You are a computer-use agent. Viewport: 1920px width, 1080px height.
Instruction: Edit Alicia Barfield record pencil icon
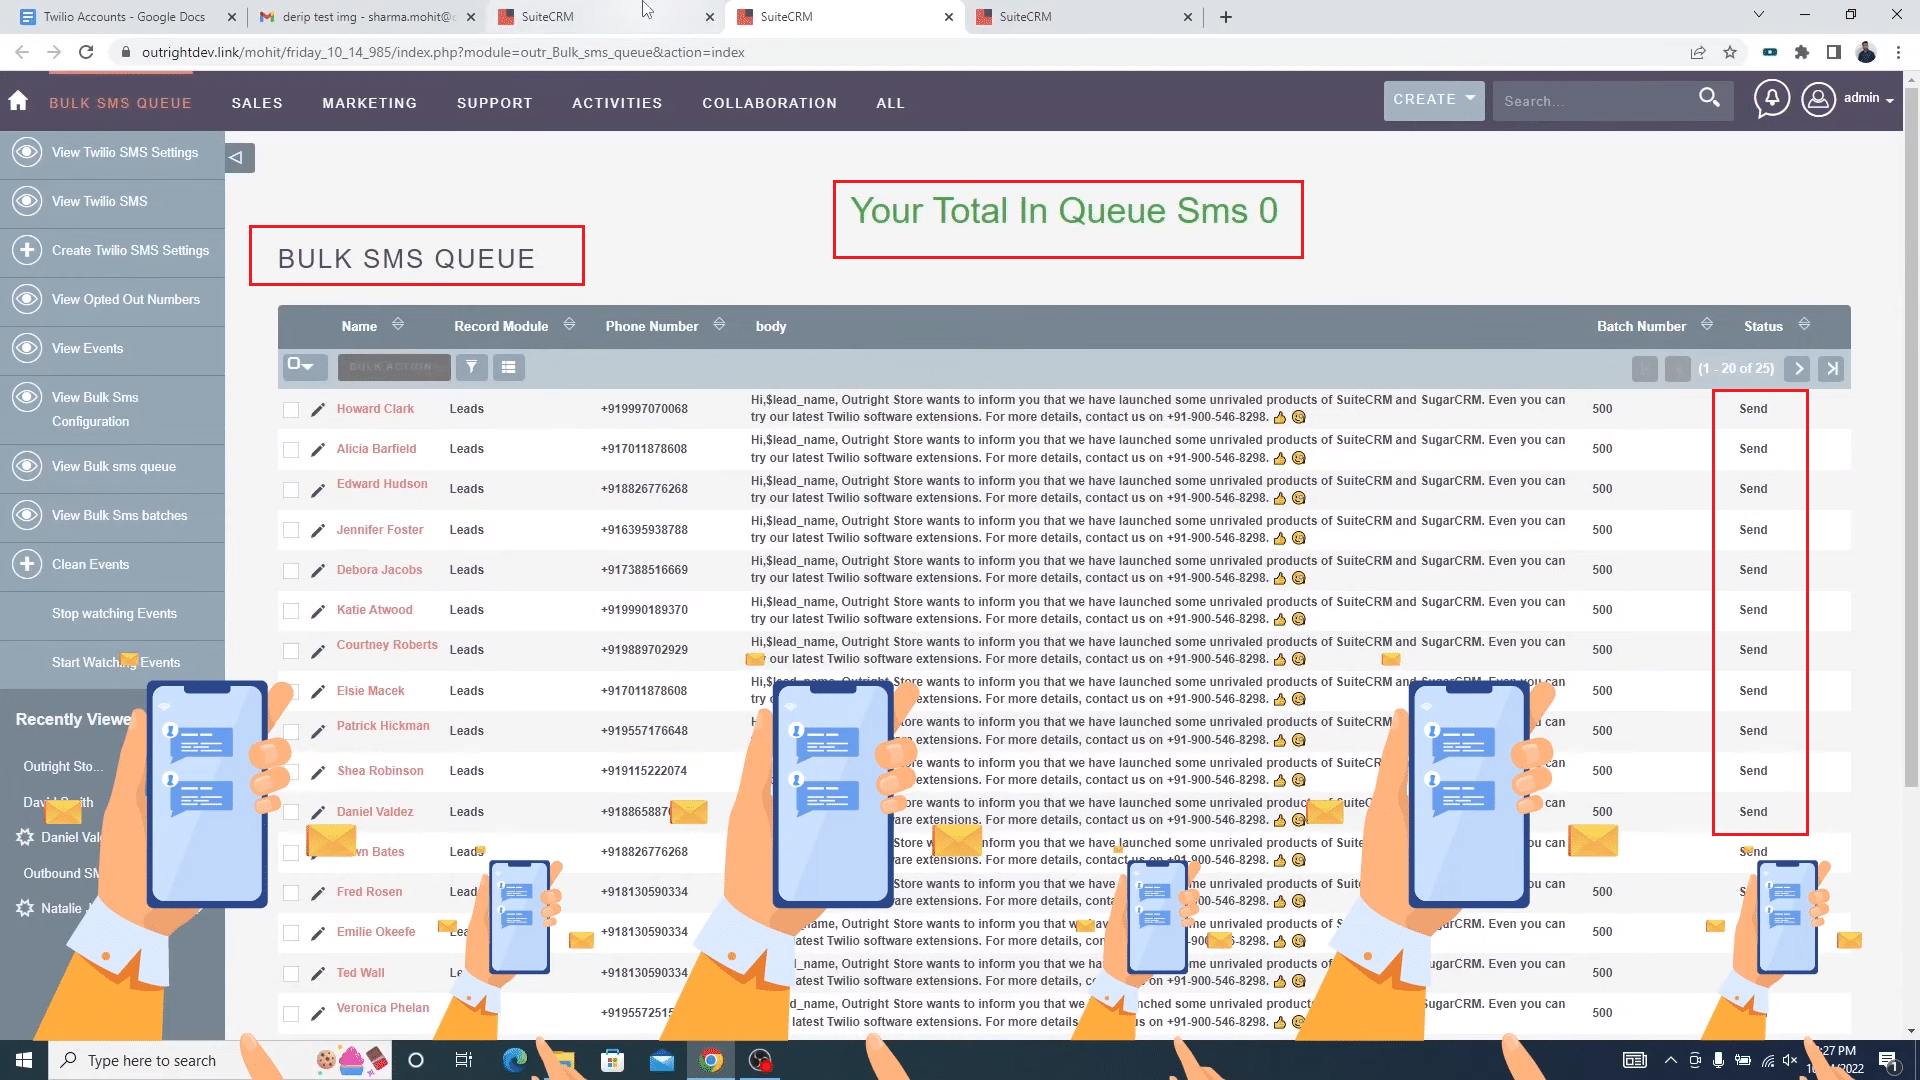pos(317,450)
